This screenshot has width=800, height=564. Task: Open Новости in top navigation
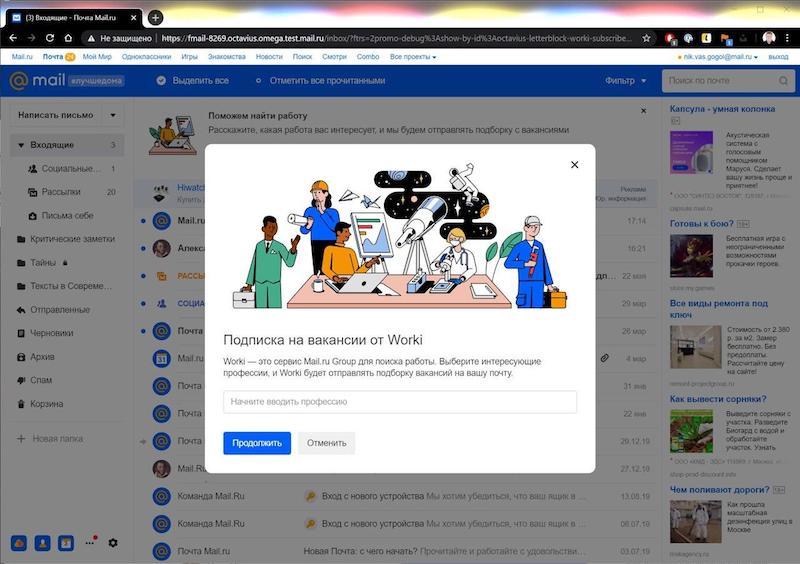click(269, 57)
